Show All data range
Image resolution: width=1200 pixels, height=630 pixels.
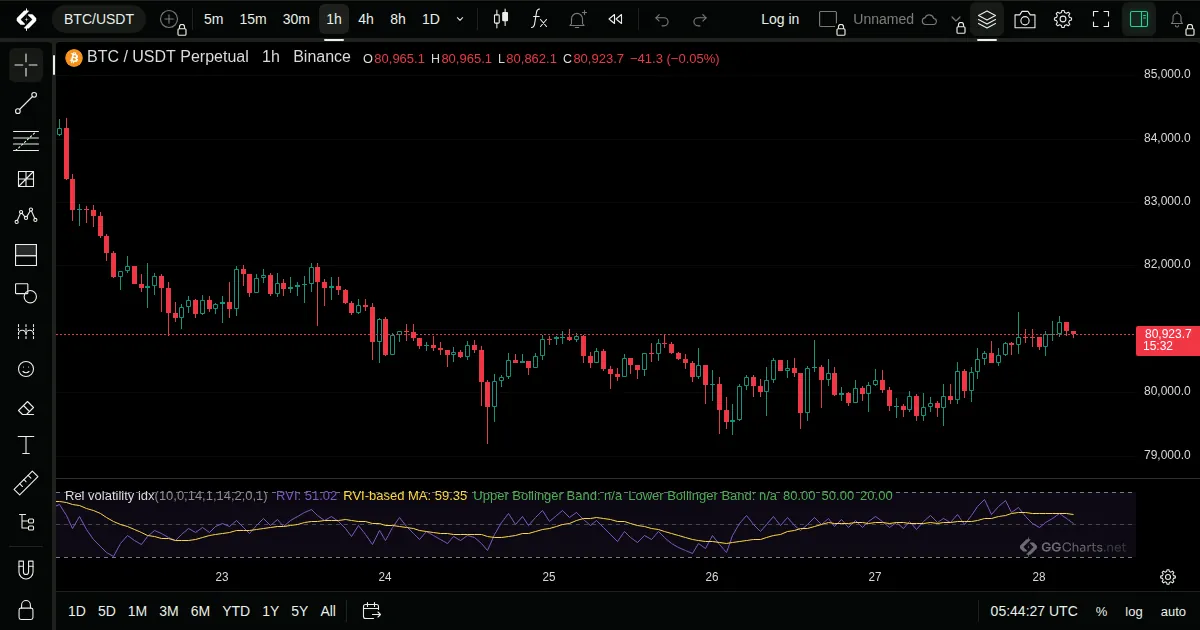click(x=328, y=611)
